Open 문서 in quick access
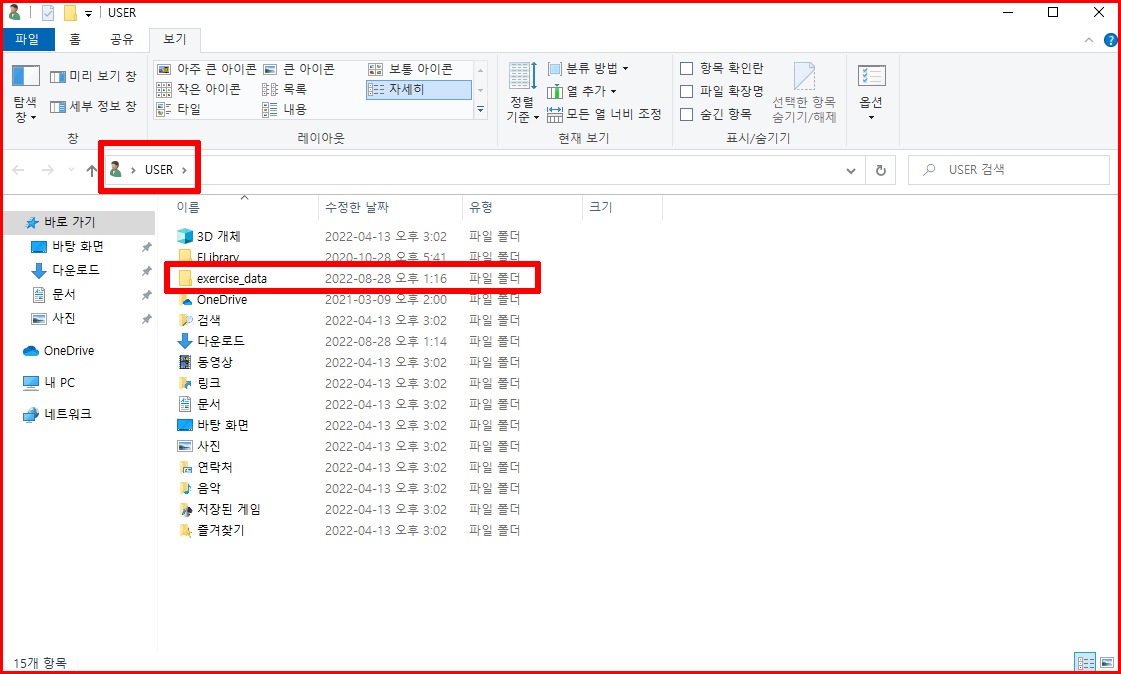 [64, 294]
